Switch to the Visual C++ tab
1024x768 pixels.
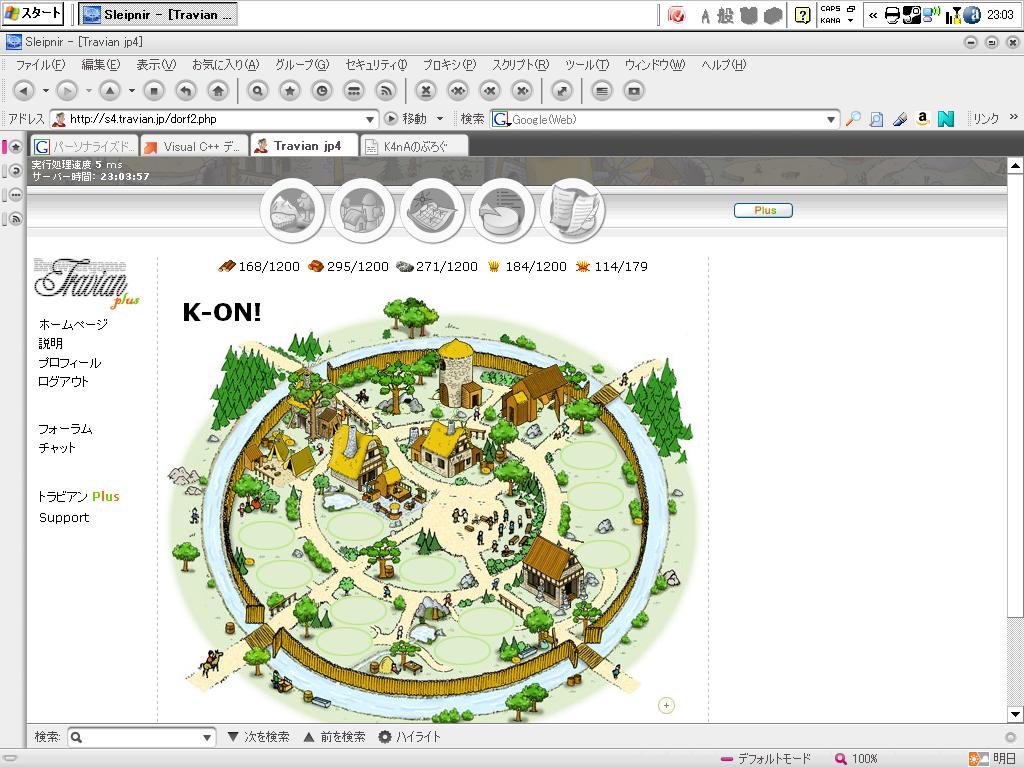tap(194, 146)
